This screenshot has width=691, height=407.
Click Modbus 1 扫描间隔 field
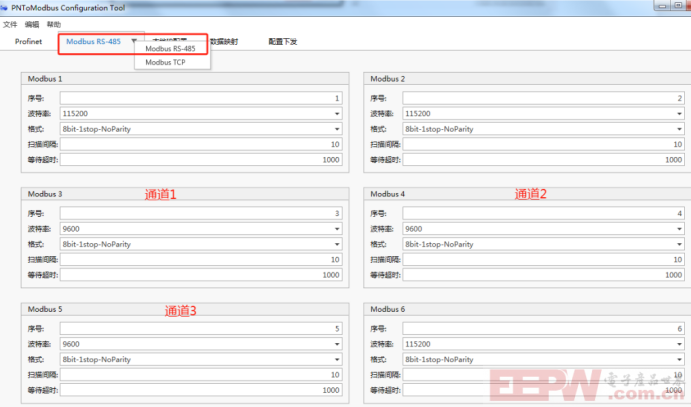click(201, 144)
